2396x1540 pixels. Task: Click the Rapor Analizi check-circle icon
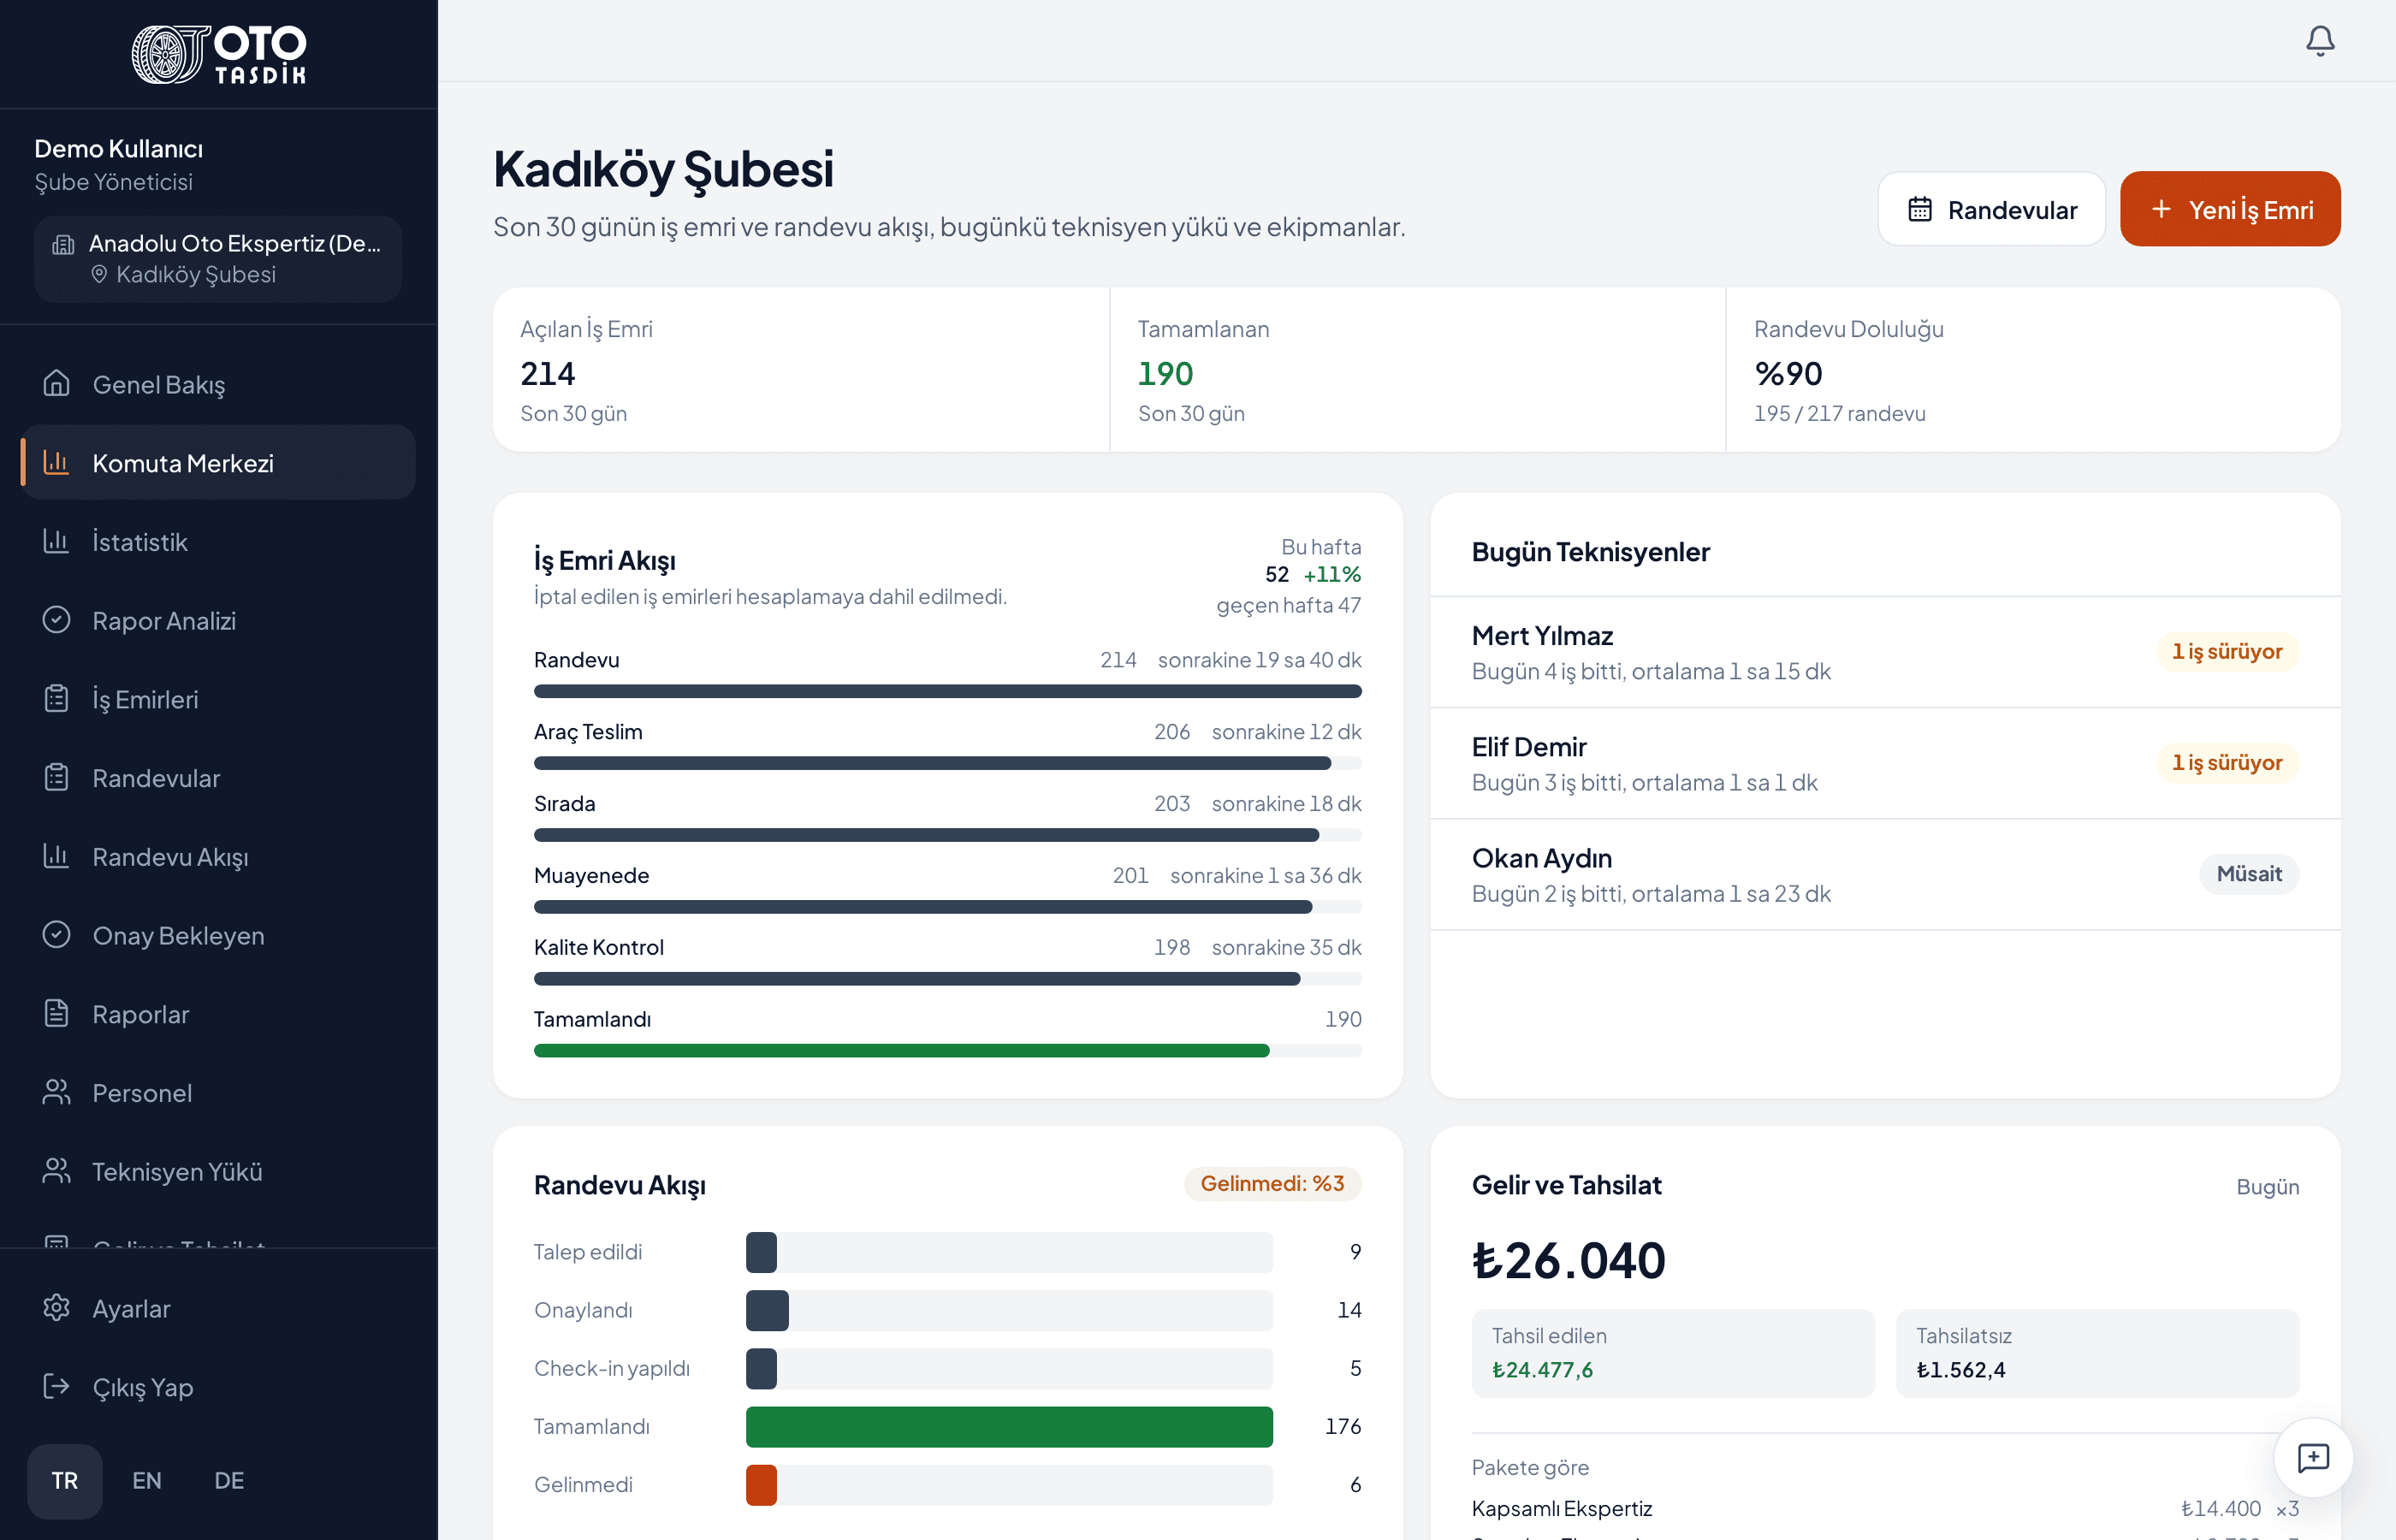56,620
